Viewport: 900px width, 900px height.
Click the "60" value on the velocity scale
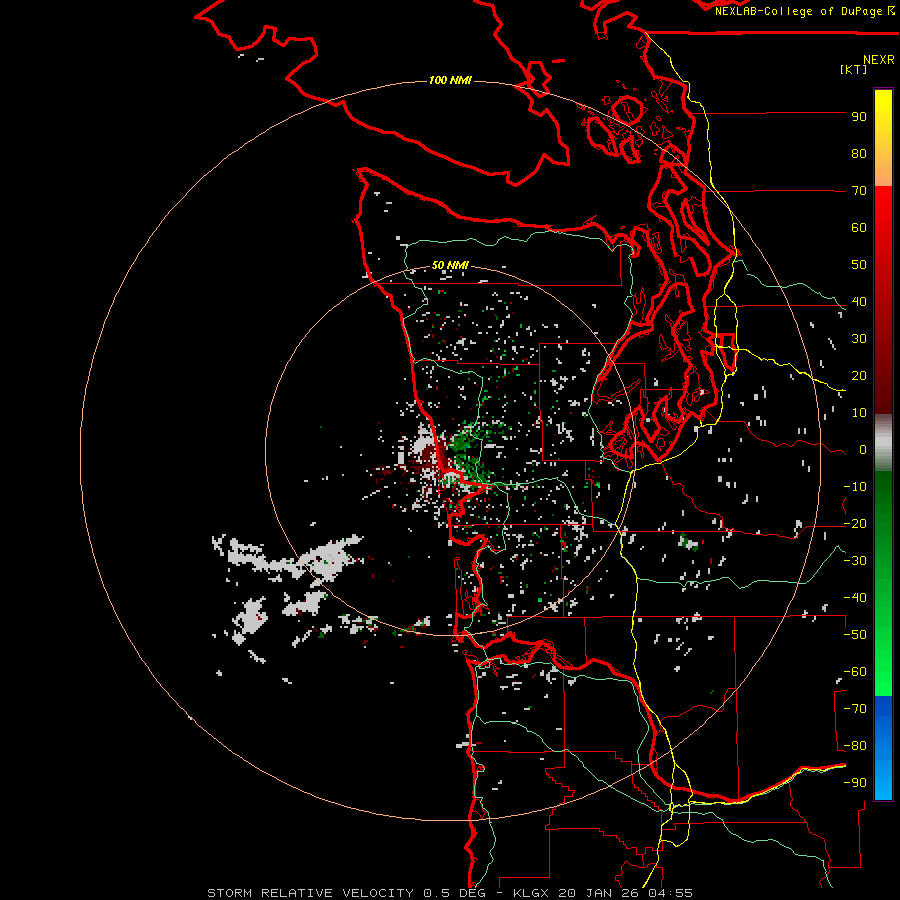pyautogui.click(x=859, y=227)
